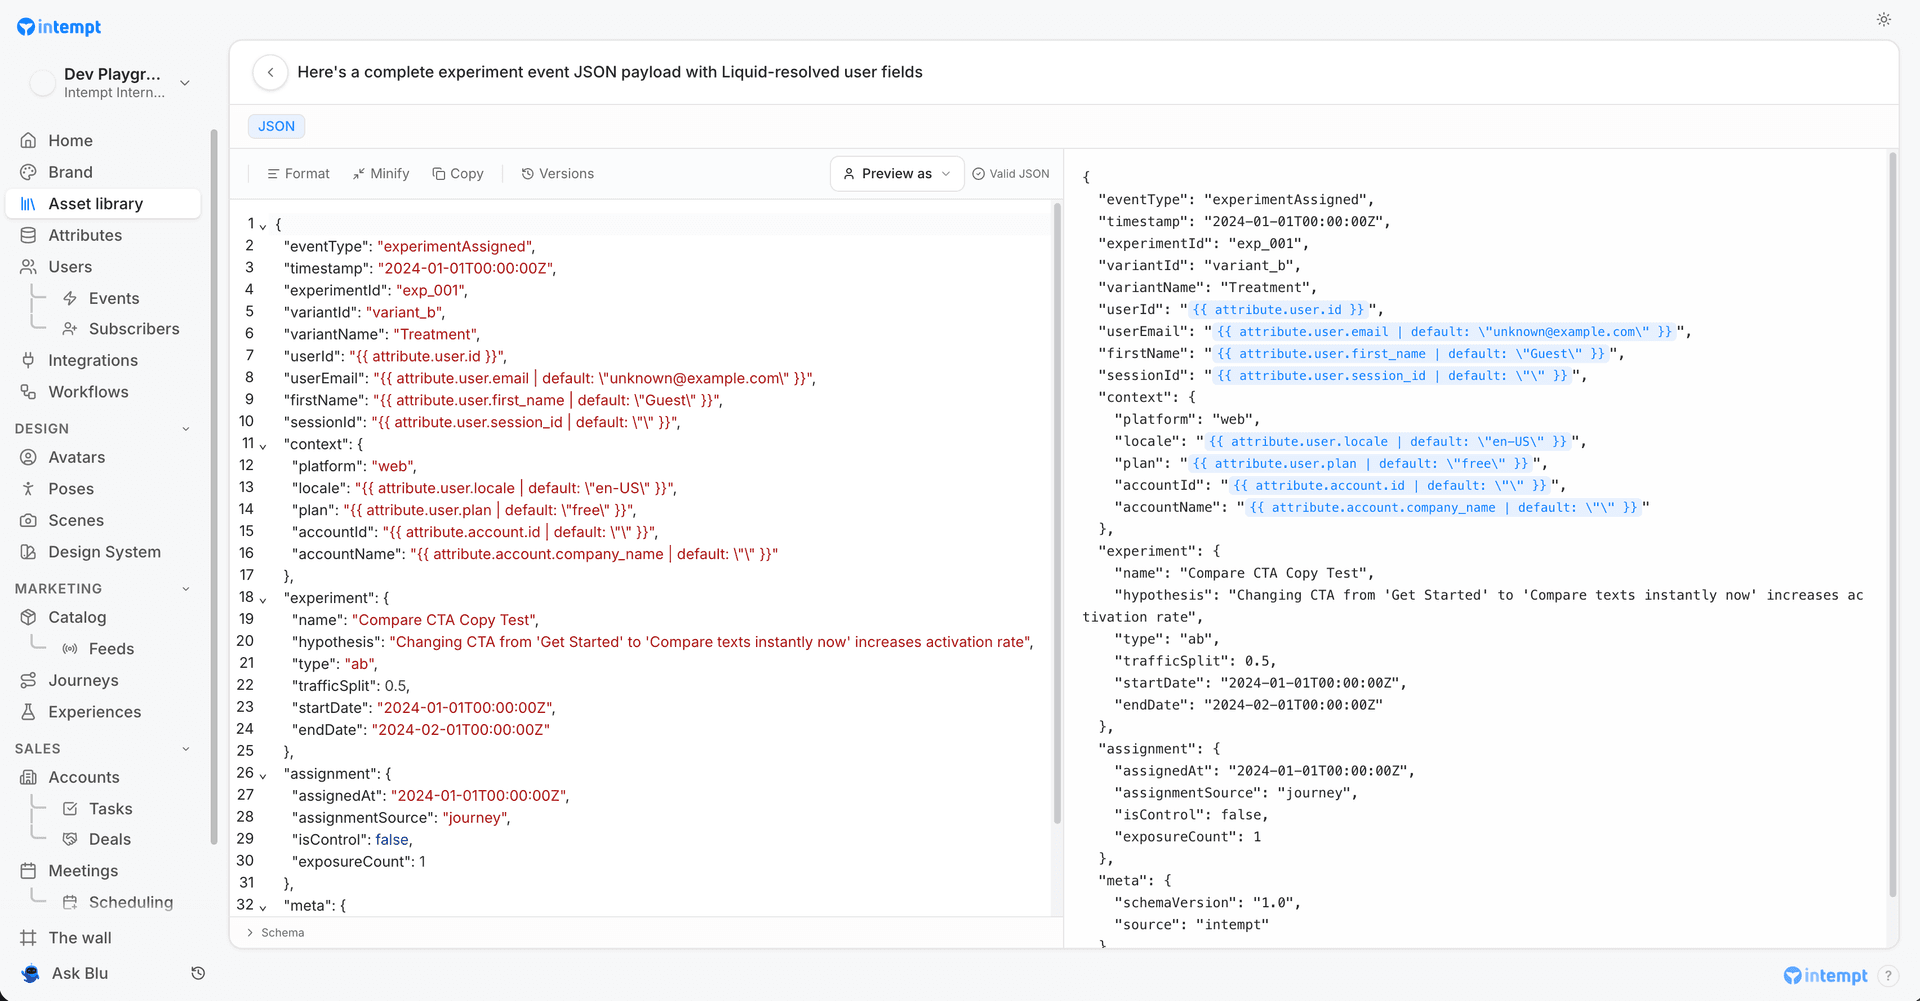Open the history icon beside Ask Blu
This screenshot has width=1920, height=1001.
tap(198, 973)
